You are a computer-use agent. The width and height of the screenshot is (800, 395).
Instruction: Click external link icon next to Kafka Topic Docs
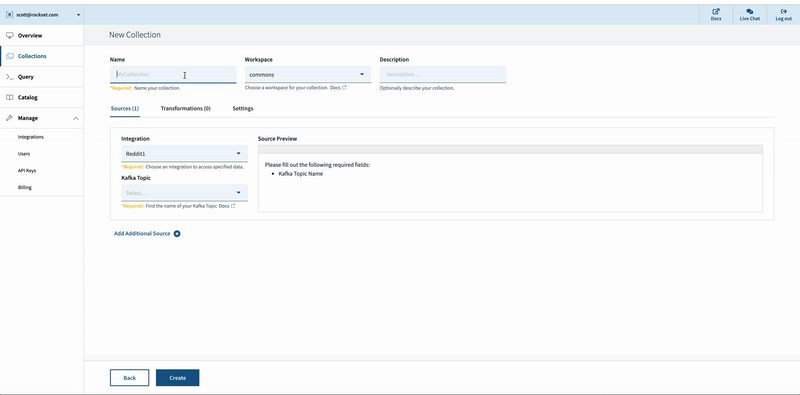pyautogui.click(x=233, y=206)
